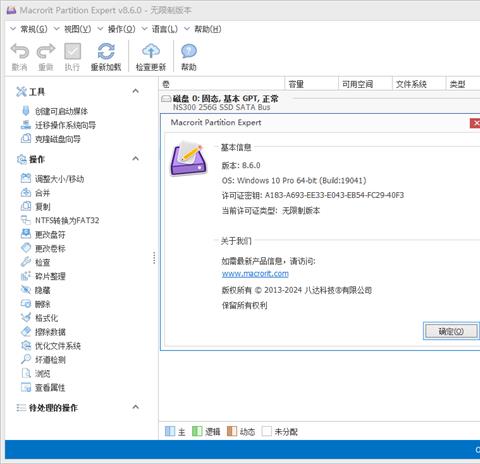Collapse the Pending operations (待处理的操作) chevron
Image resolution: width=480 pixels, height=464 pixels.
[135, 407]
